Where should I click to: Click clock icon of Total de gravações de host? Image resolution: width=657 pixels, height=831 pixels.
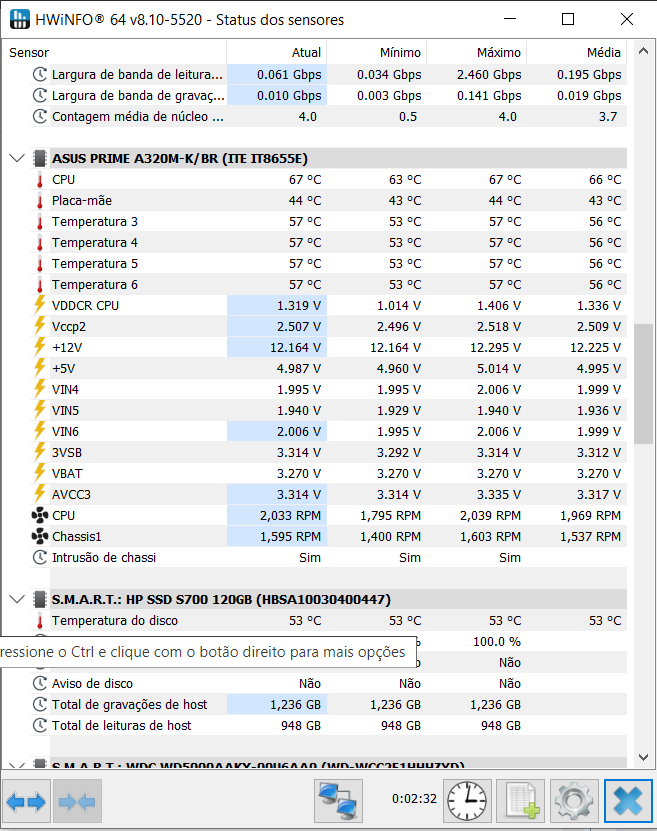pyautogui.click(x=40, y=704)
